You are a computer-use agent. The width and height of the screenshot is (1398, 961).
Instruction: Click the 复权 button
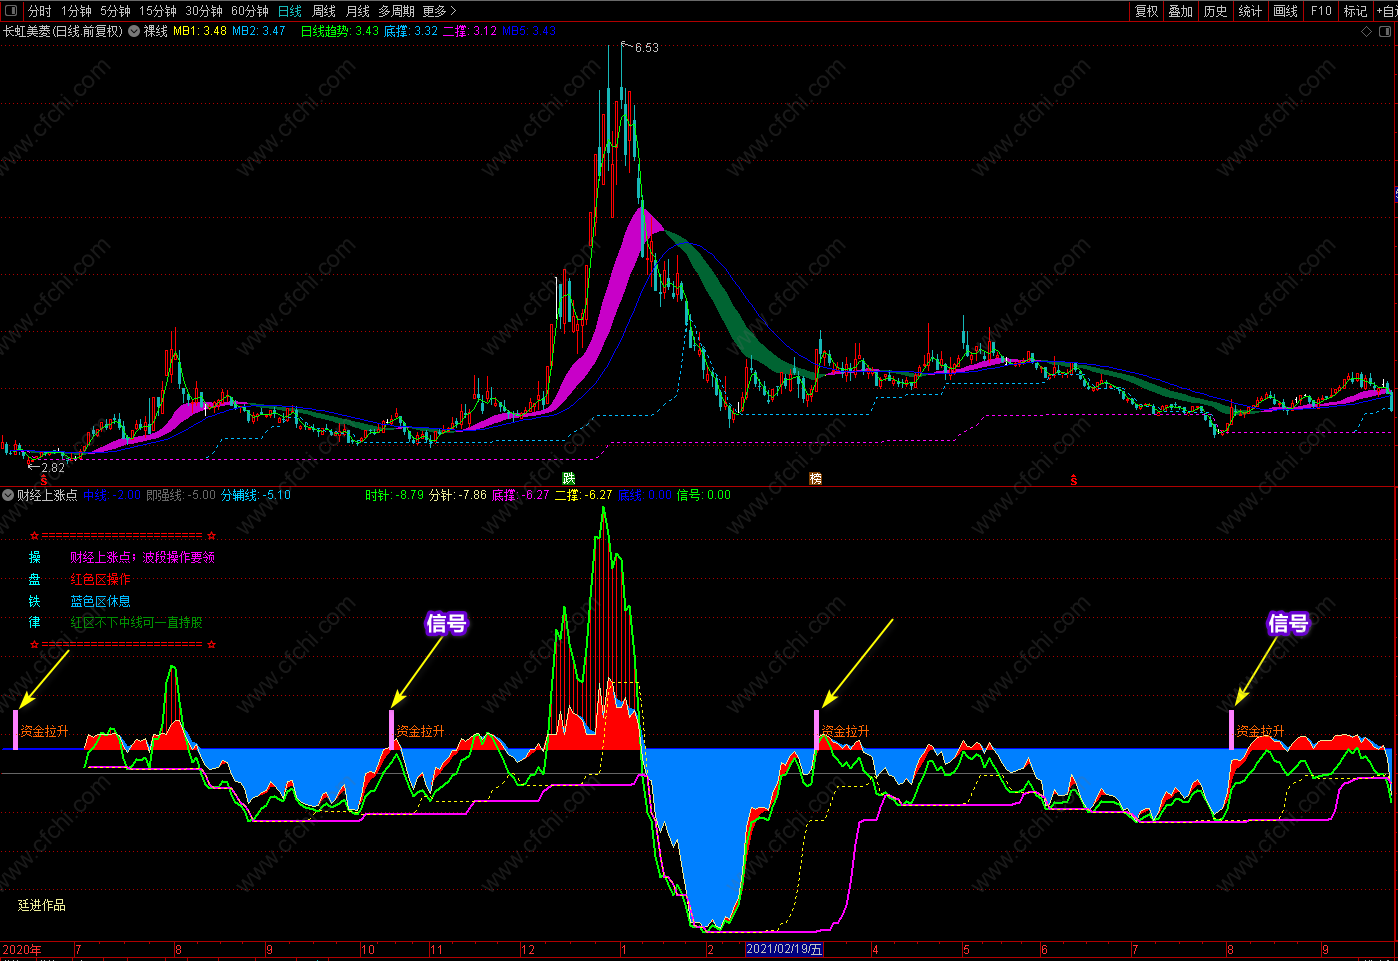click(1146, 11)
